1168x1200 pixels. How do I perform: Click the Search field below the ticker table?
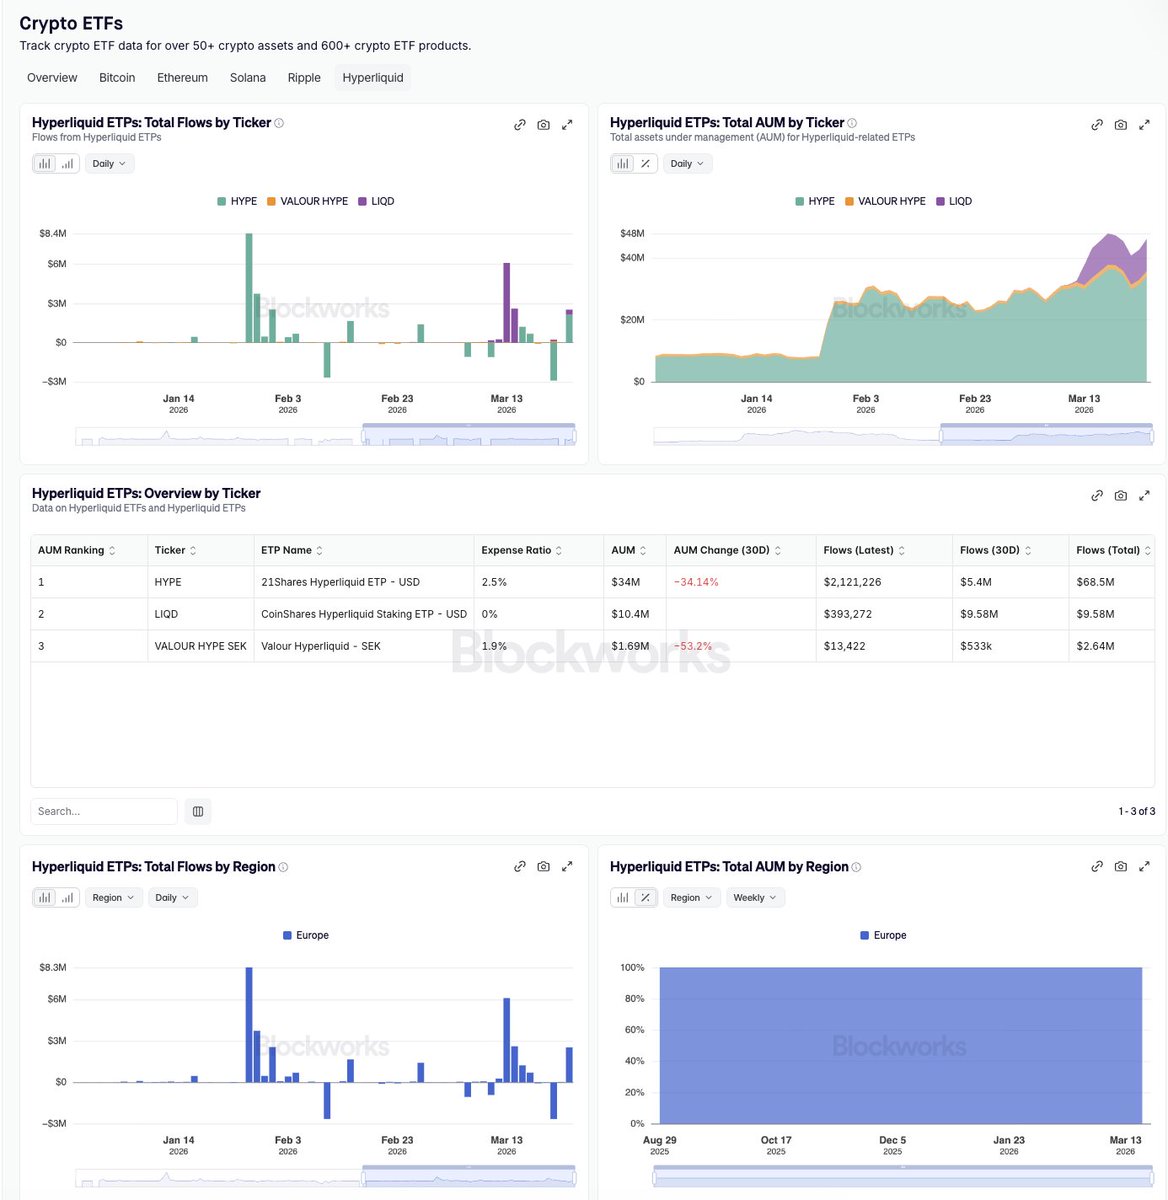[103, 811]
